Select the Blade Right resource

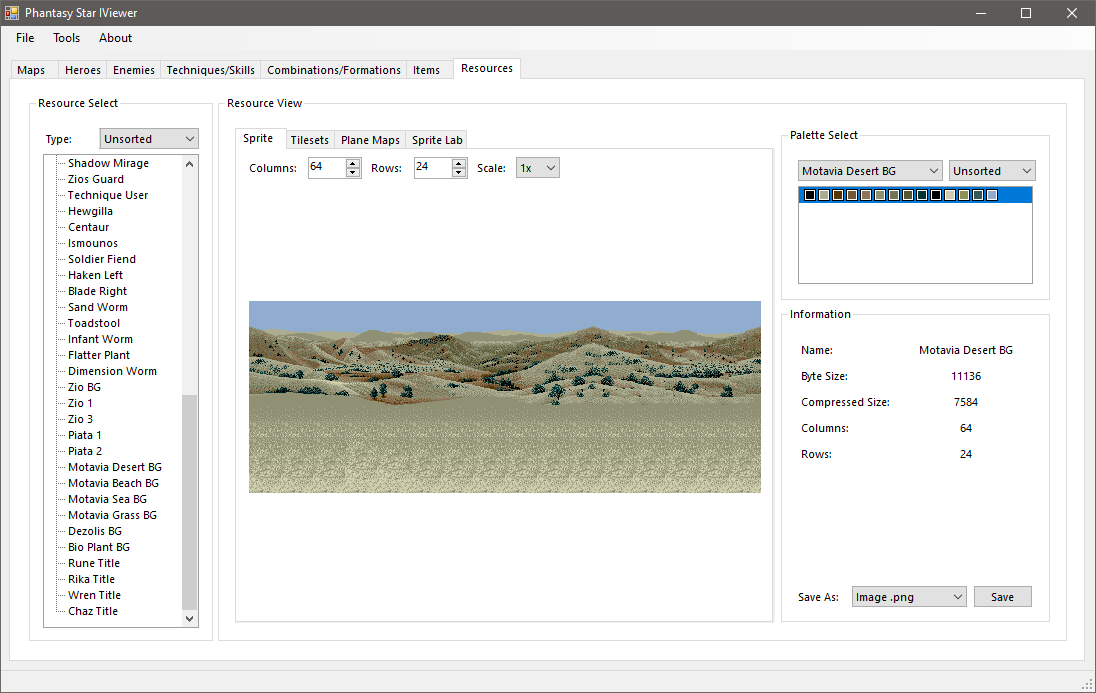click(x=97, y=291)
